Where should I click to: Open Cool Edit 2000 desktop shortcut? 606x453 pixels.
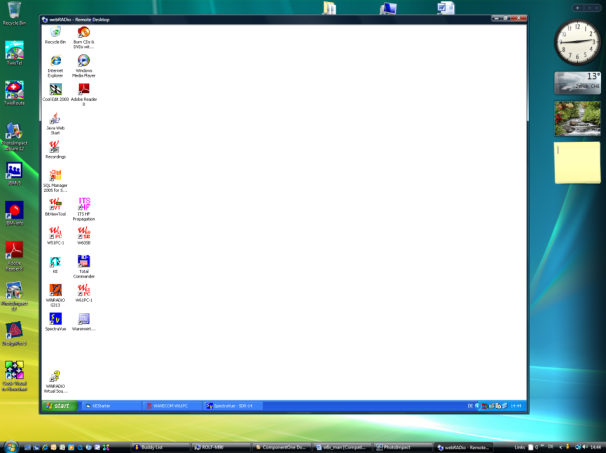55,90
